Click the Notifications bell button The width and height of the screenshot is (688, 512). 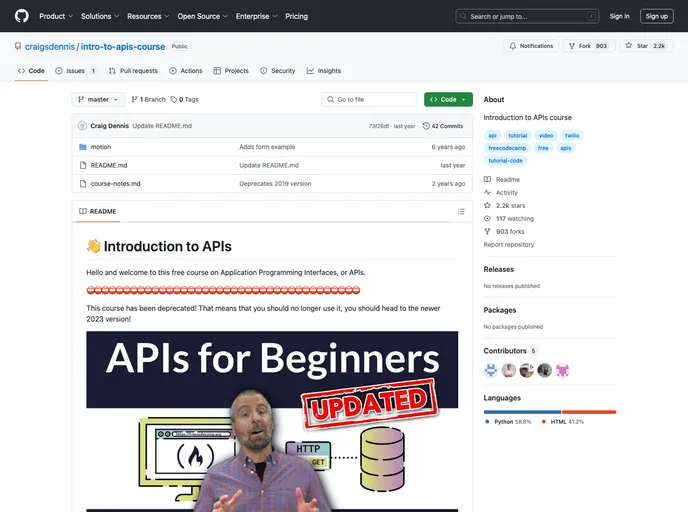point(531,46)
